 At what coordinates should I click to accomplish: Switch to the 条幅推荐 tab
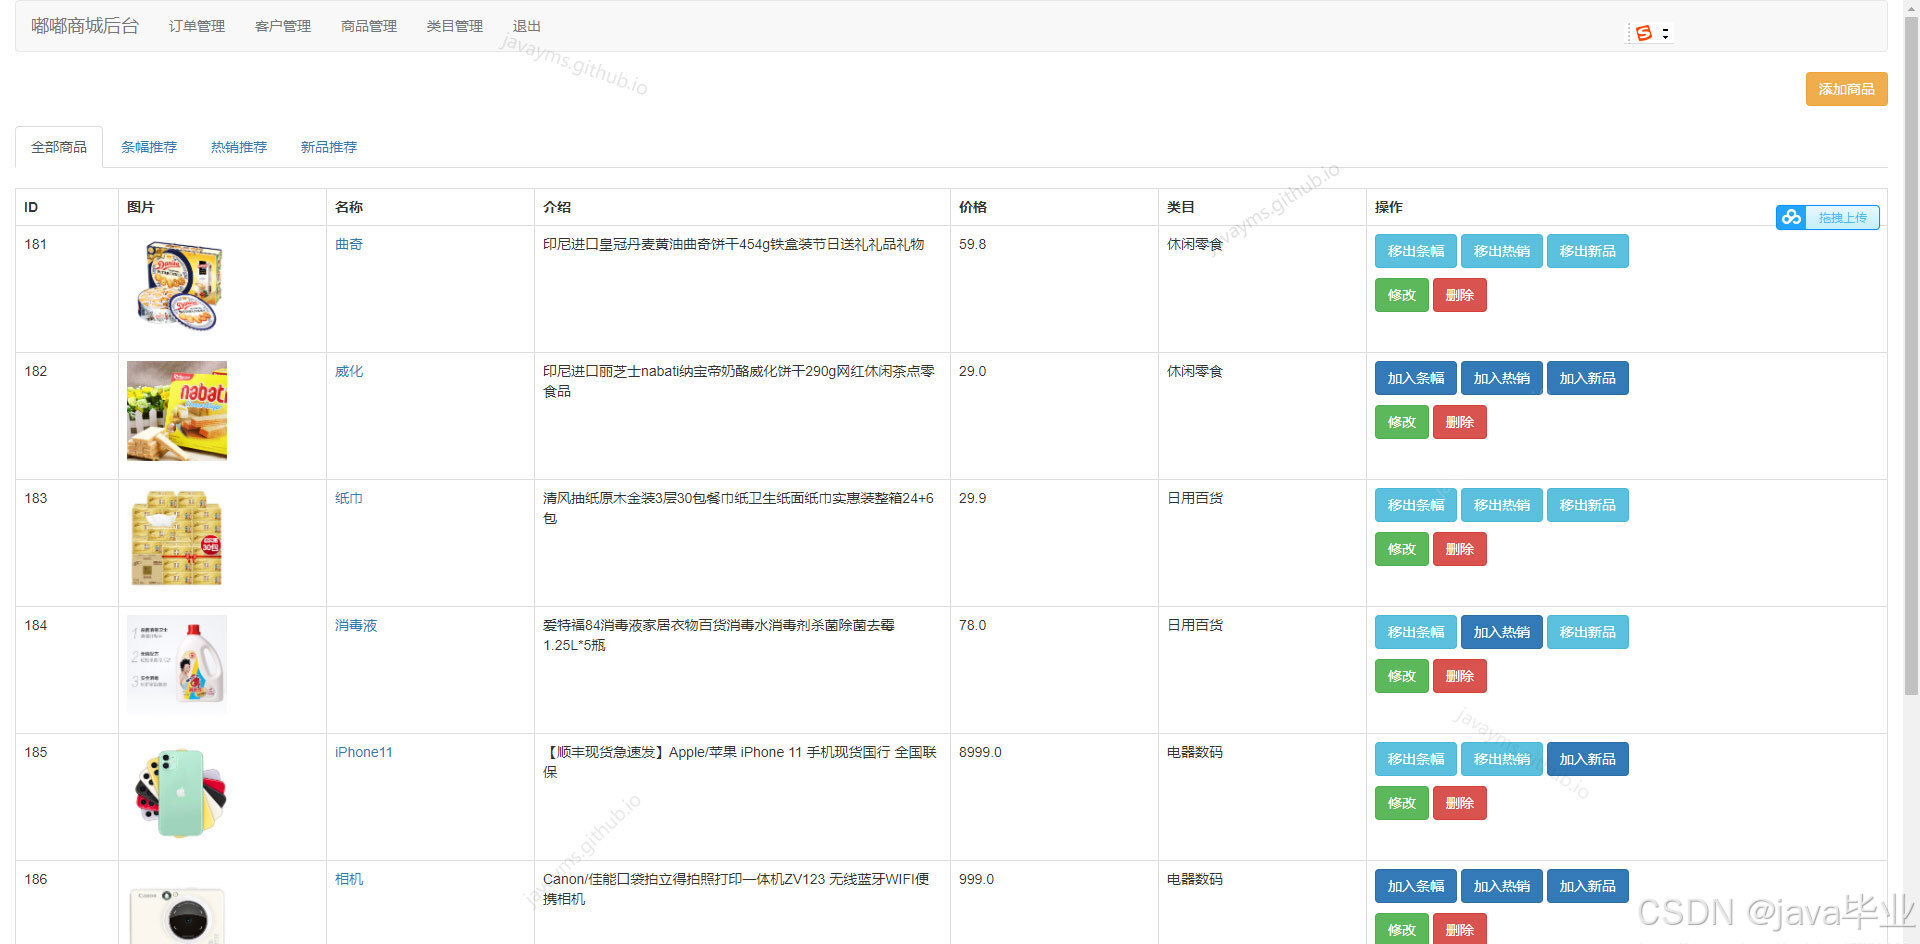pyautogui.click(x=149, y=147)
